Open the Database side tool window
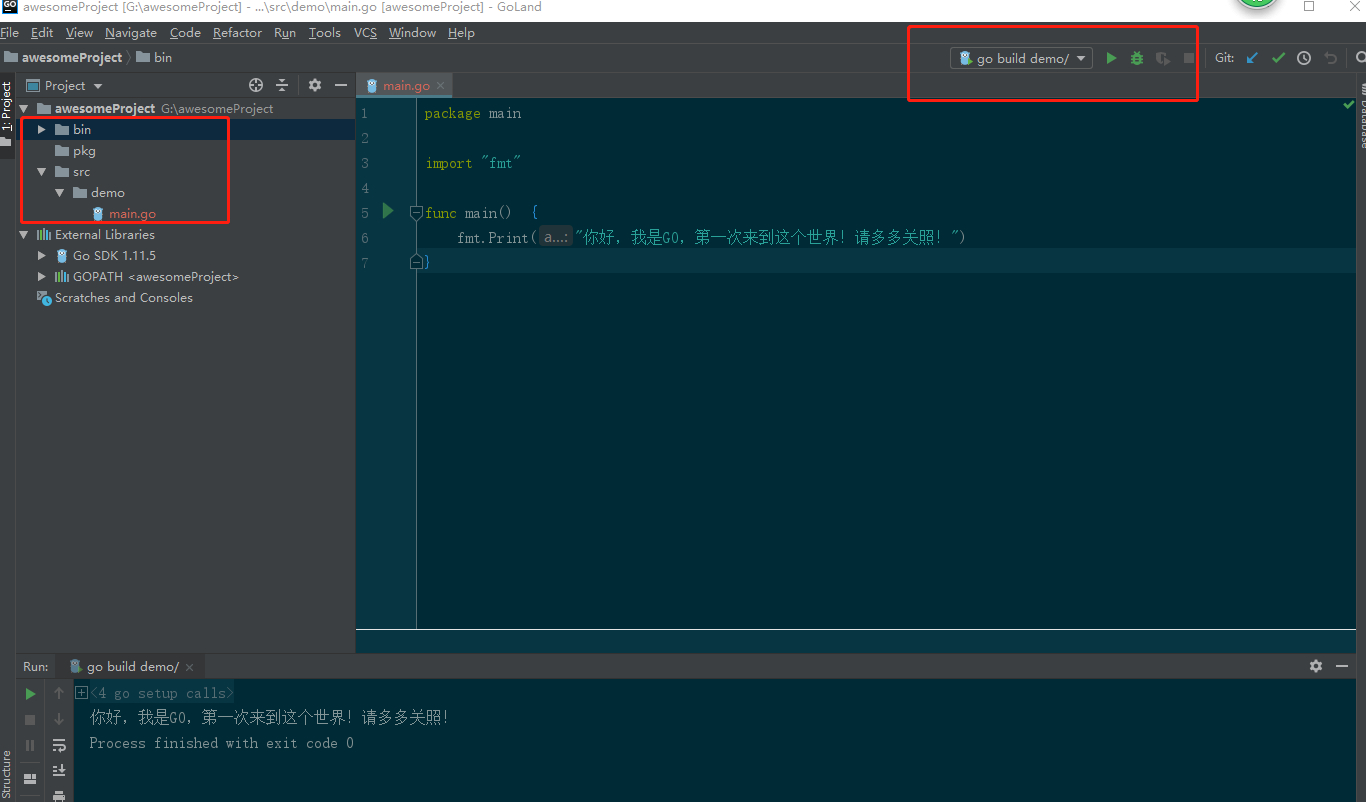This screenshot has height=802, width=1366. click(1362, 118)
